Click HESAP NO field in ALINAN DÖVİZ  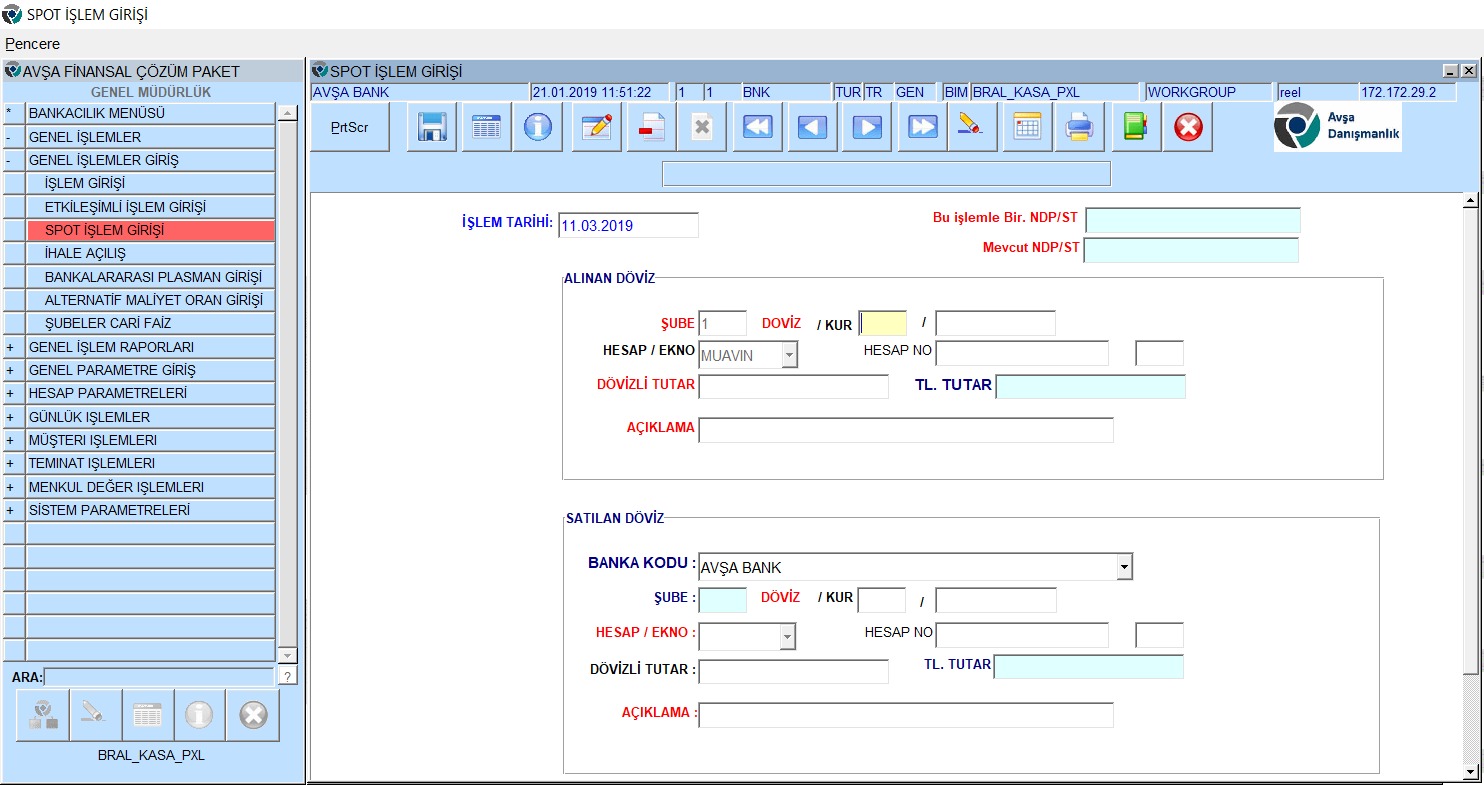pos(1022,353)
